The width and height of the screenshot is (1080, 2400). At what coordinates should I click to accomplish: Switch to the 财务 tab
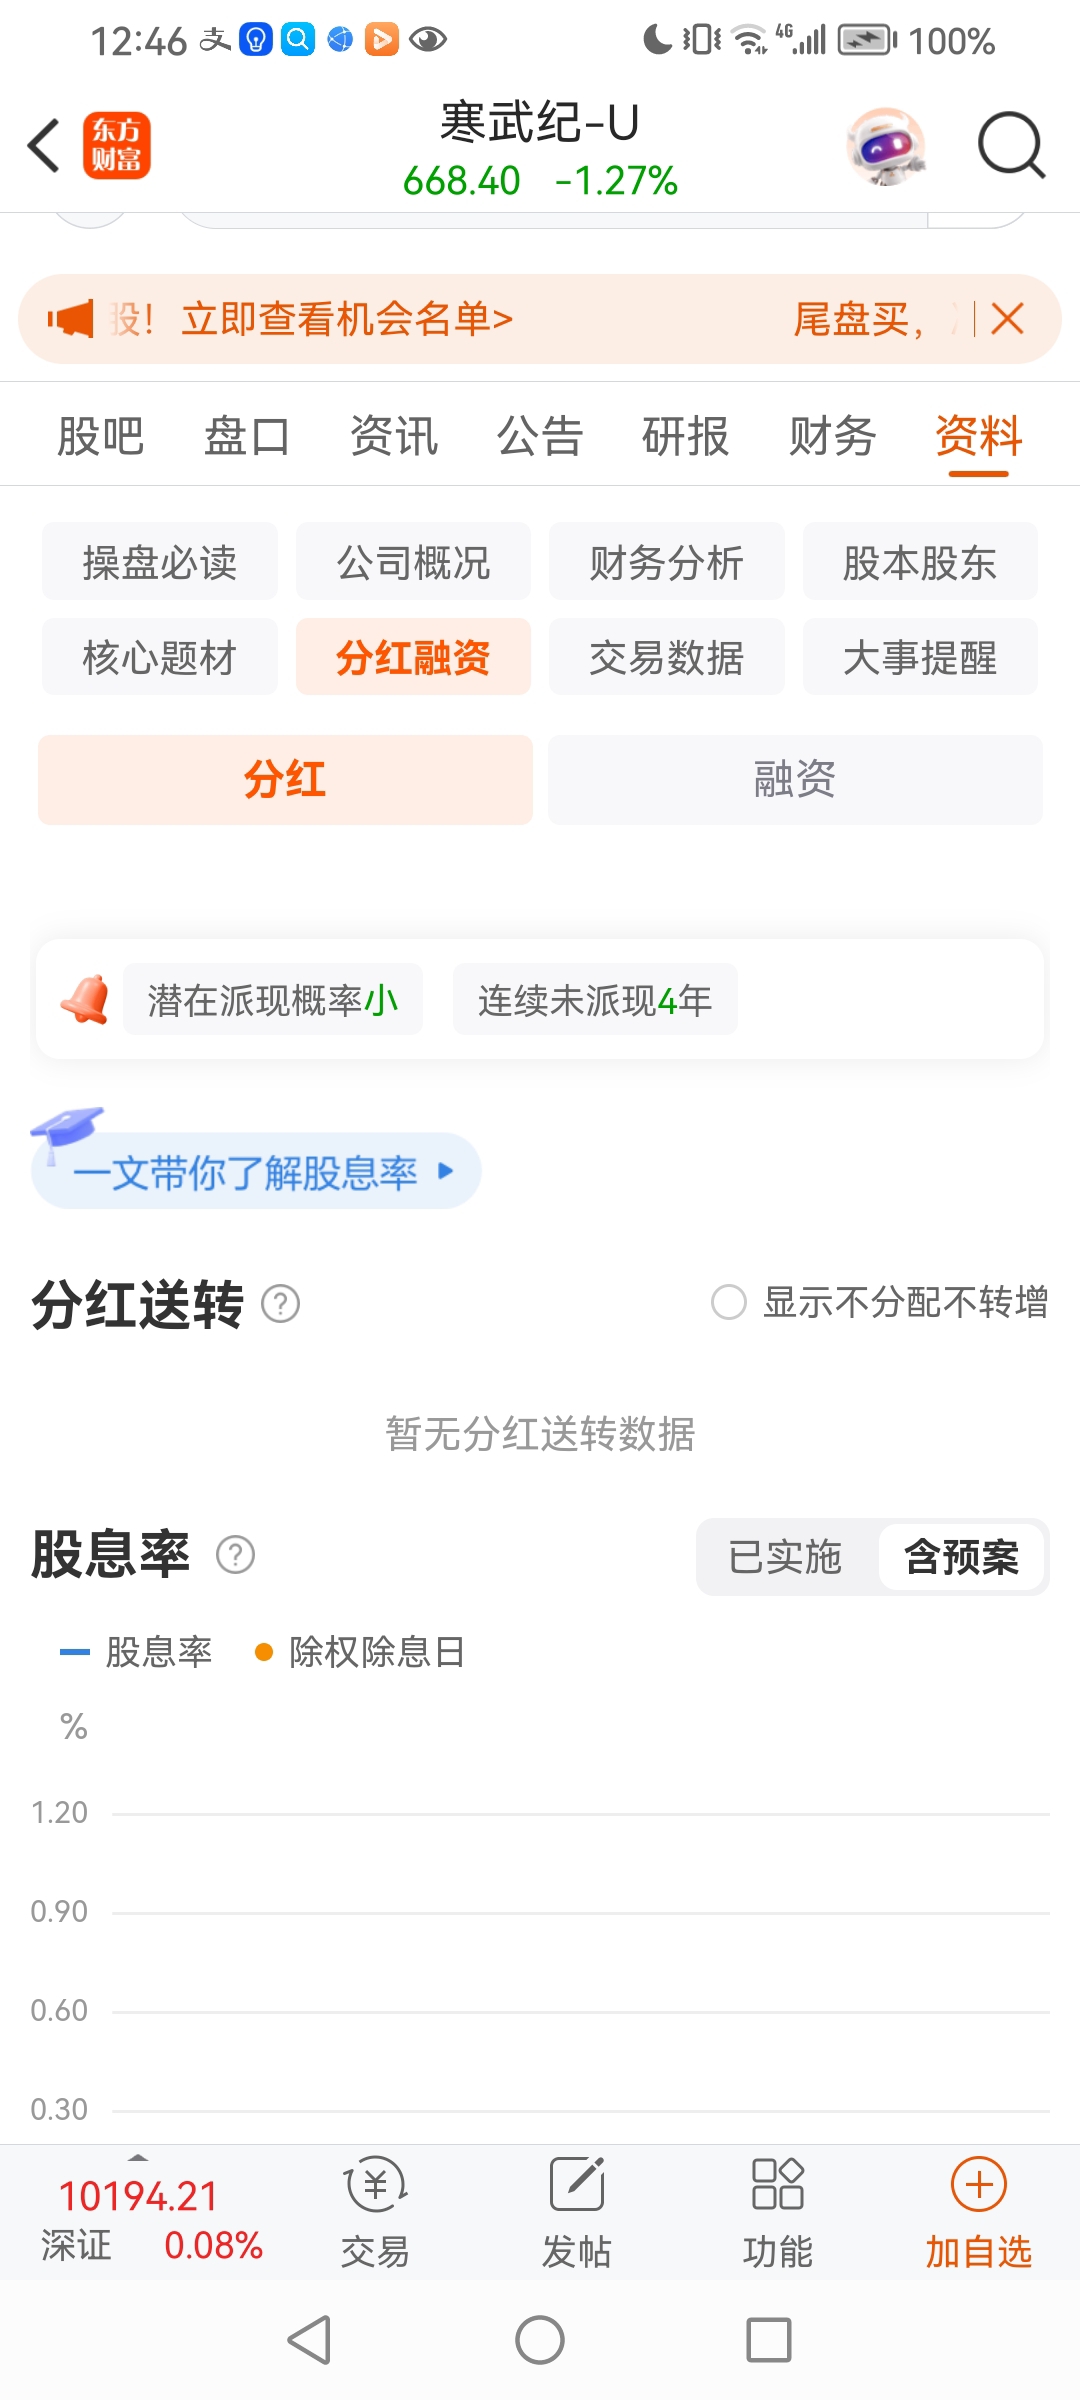832,436
